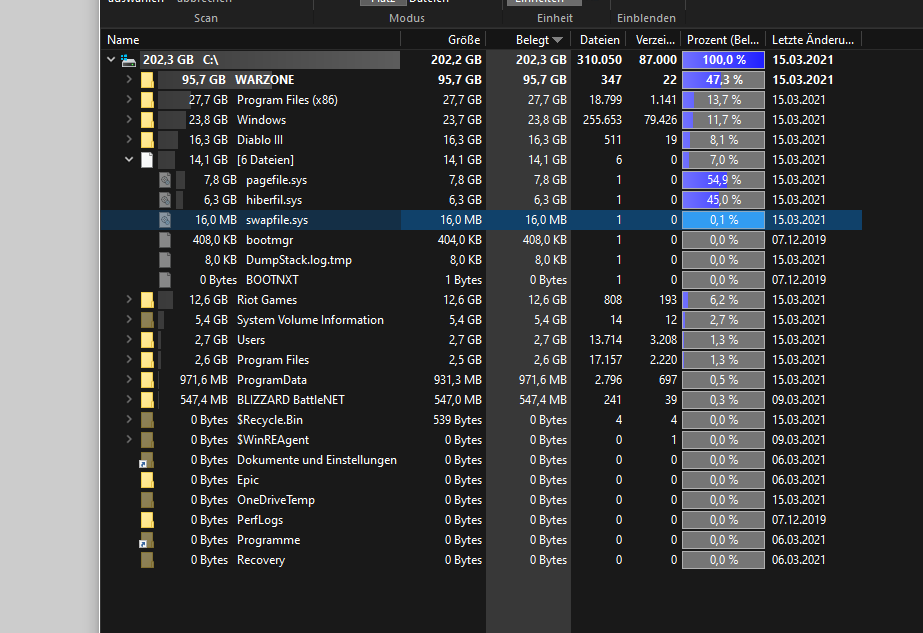
Task: Sort by the Verzei... column header
Action: (652, 39)
